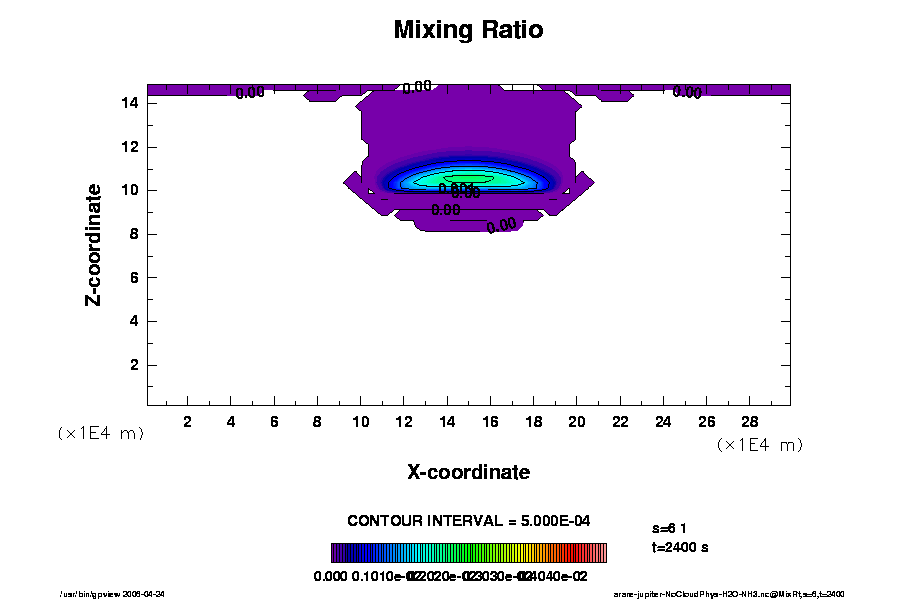Click the gpview path text in footer
This screenshot has height=600, width=900.
tap(120, 593)
